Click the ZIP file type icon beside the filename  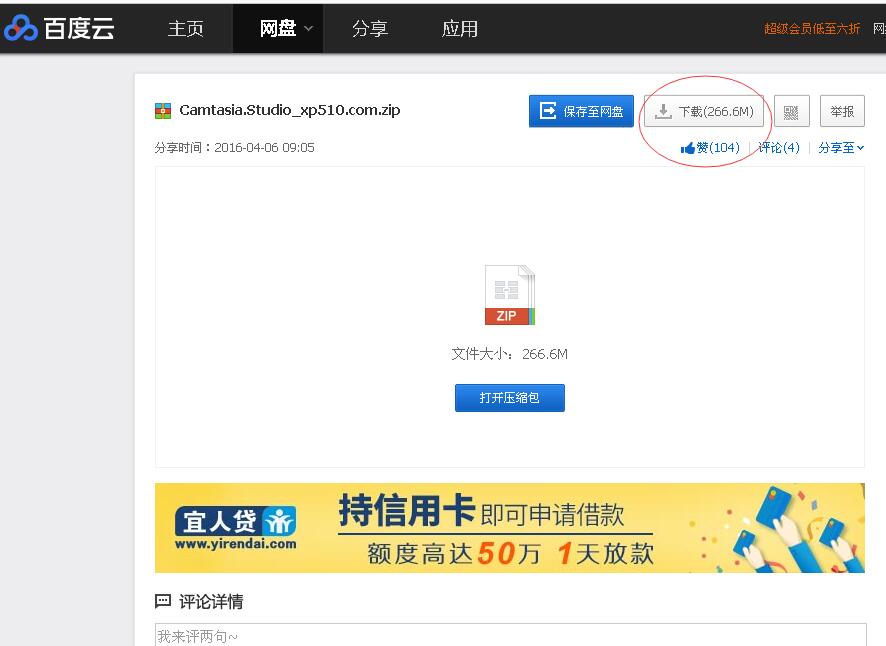[162, 111]
